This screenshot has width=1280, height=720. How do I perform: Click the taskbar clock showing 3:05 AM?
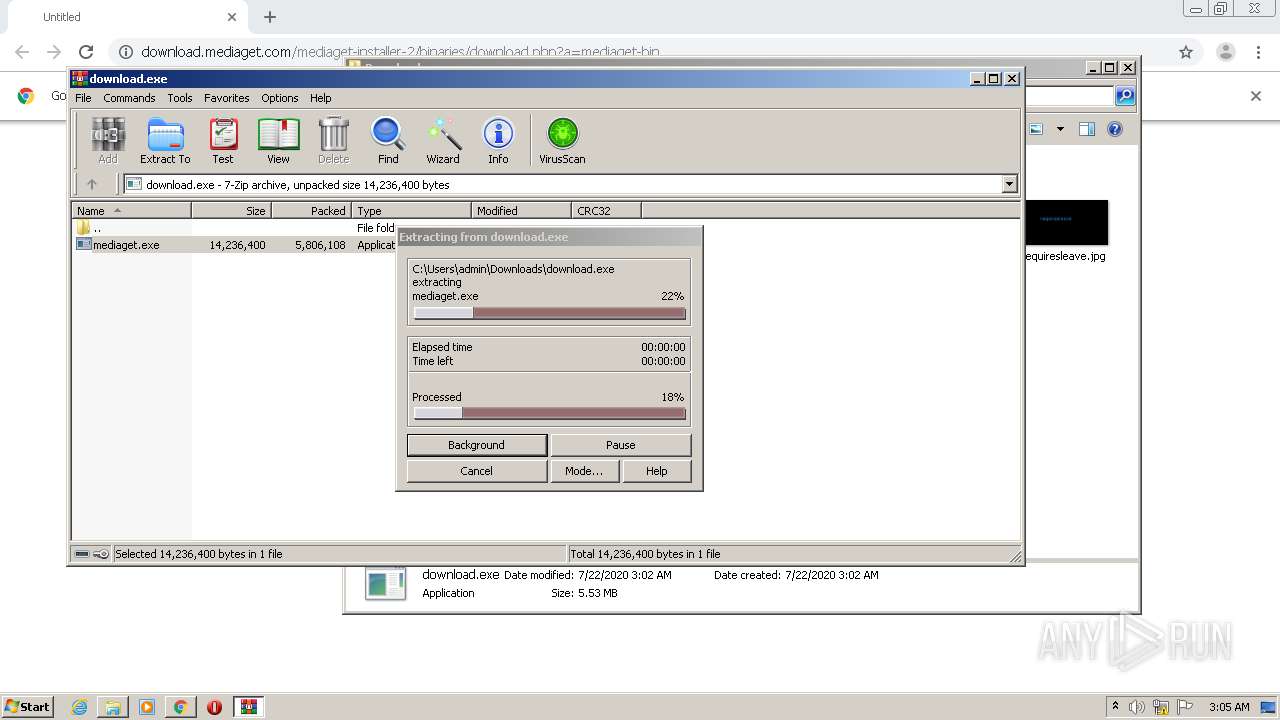point(1229,707)
